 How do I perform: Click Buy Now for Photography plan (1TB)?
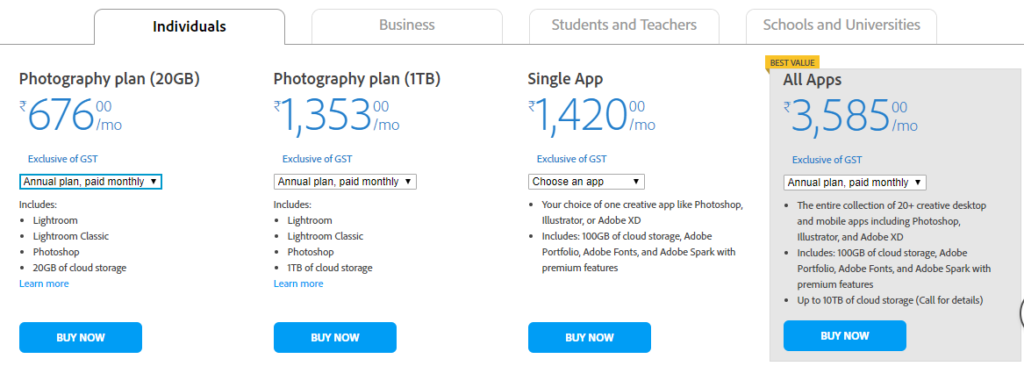click(335, 337)
